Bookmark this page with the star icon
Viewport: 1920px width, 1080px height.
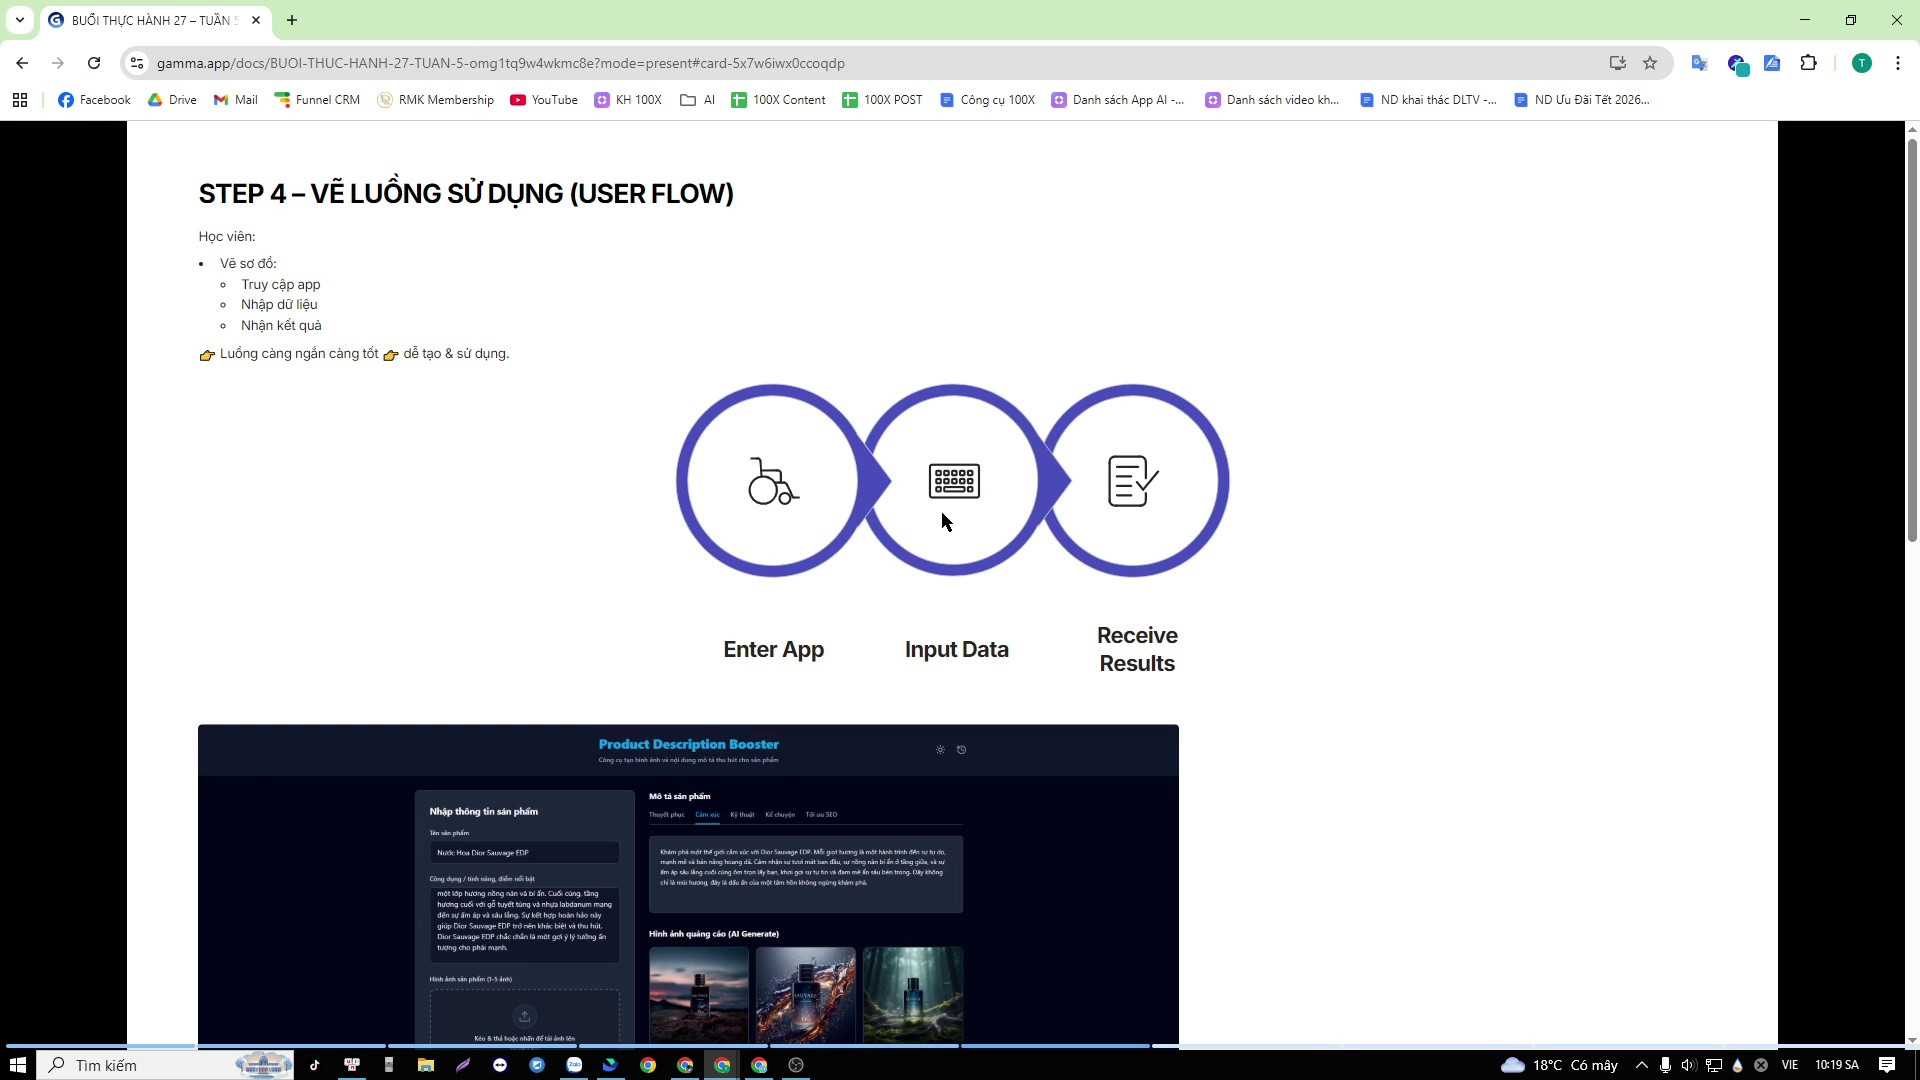(1650, 63)
